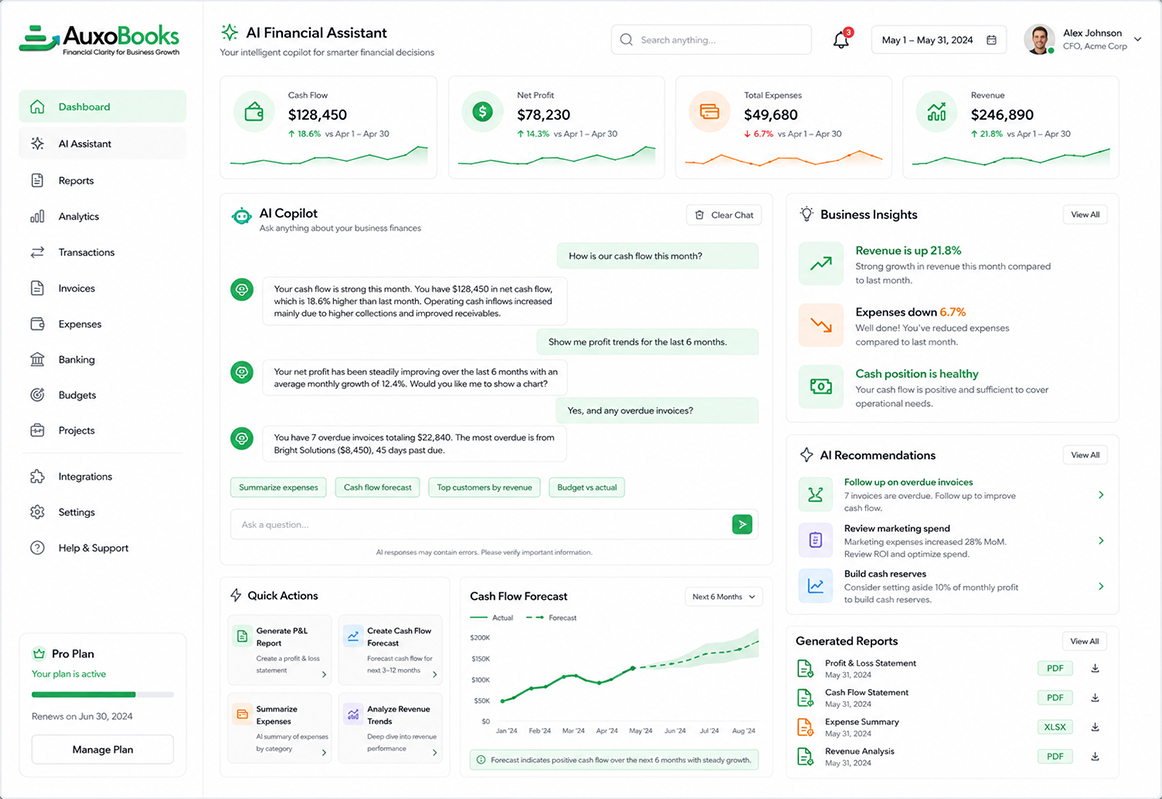Click the Expense Summary file icon

coord(806,727)
